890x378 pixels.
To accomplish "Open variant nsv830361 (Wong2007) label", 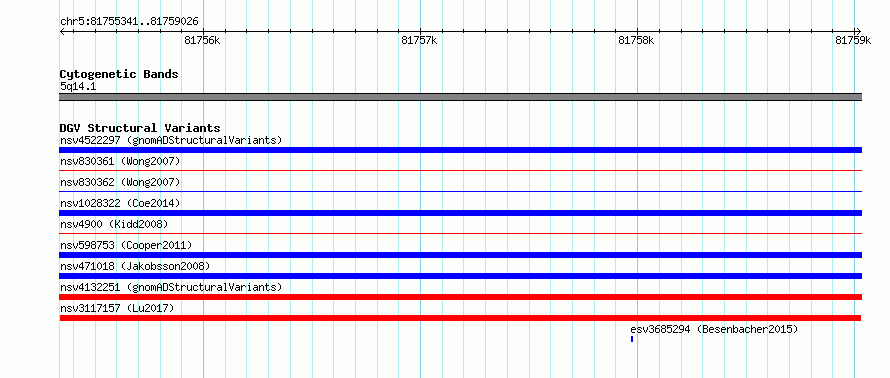I will tap(120, 161).
